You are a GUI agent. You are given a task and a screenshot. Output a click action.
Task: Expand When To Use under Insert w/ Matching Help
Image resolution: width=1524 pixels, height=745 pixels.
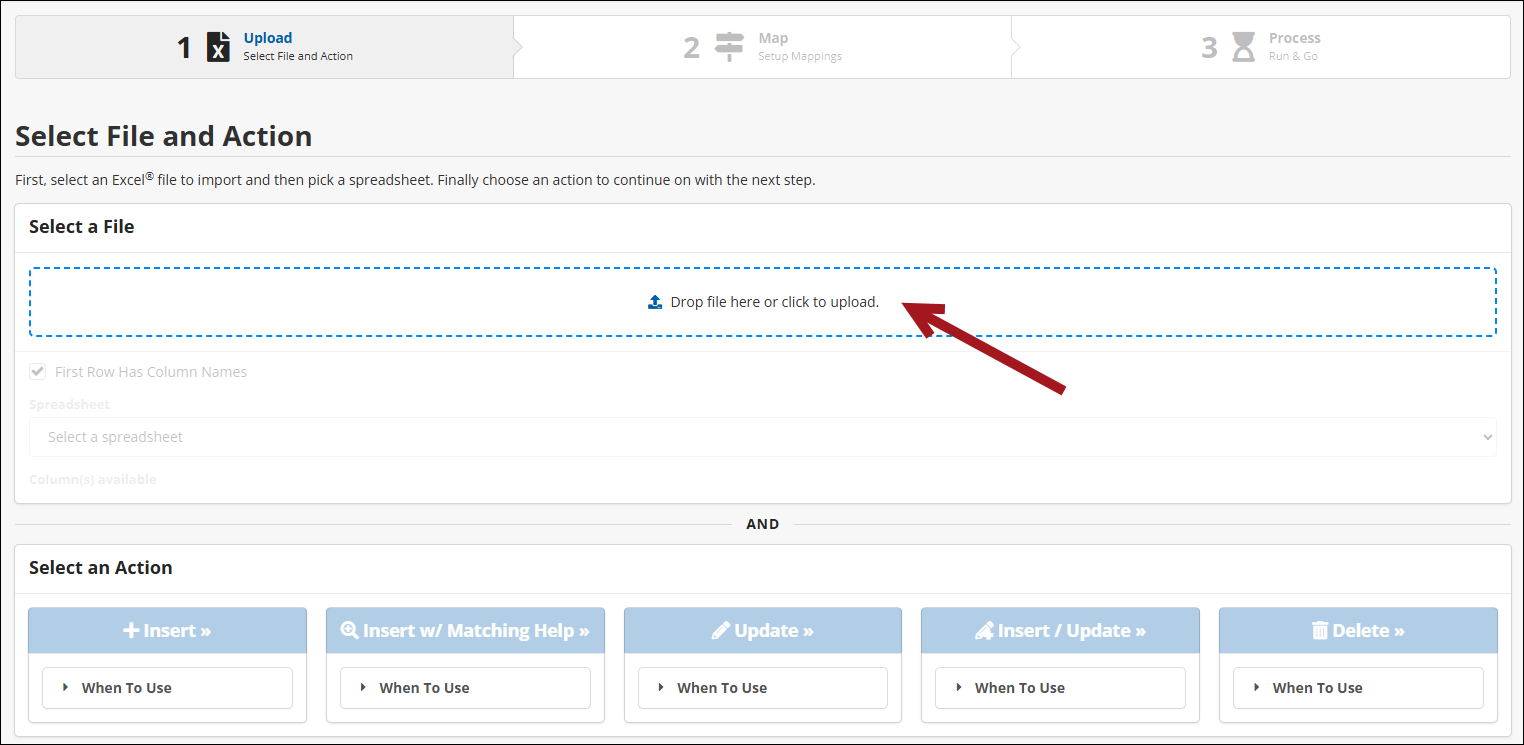tap(465, 688)
